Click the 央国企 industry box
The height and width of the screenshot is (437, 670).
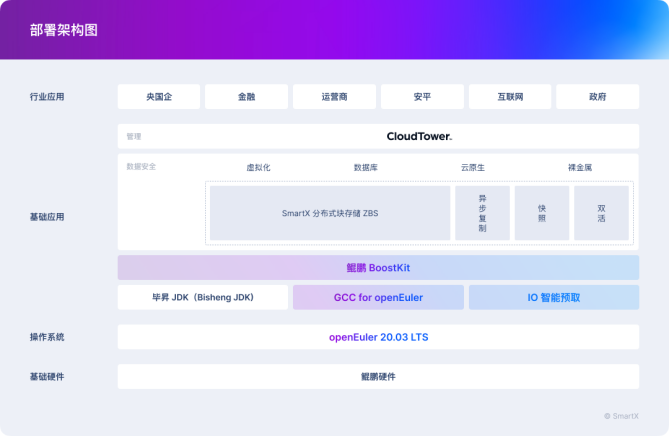click(x=159, y=97)
